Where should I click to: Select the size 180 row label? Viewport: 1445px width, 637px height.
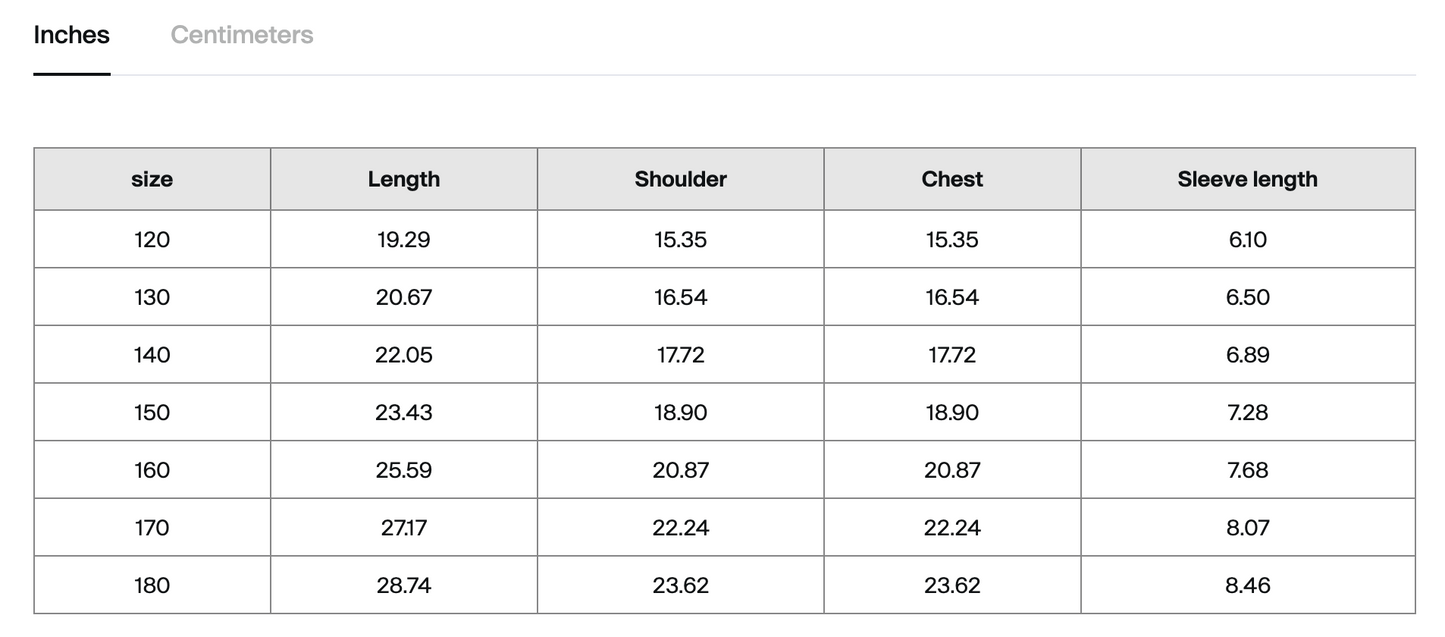tap(152, 585)
